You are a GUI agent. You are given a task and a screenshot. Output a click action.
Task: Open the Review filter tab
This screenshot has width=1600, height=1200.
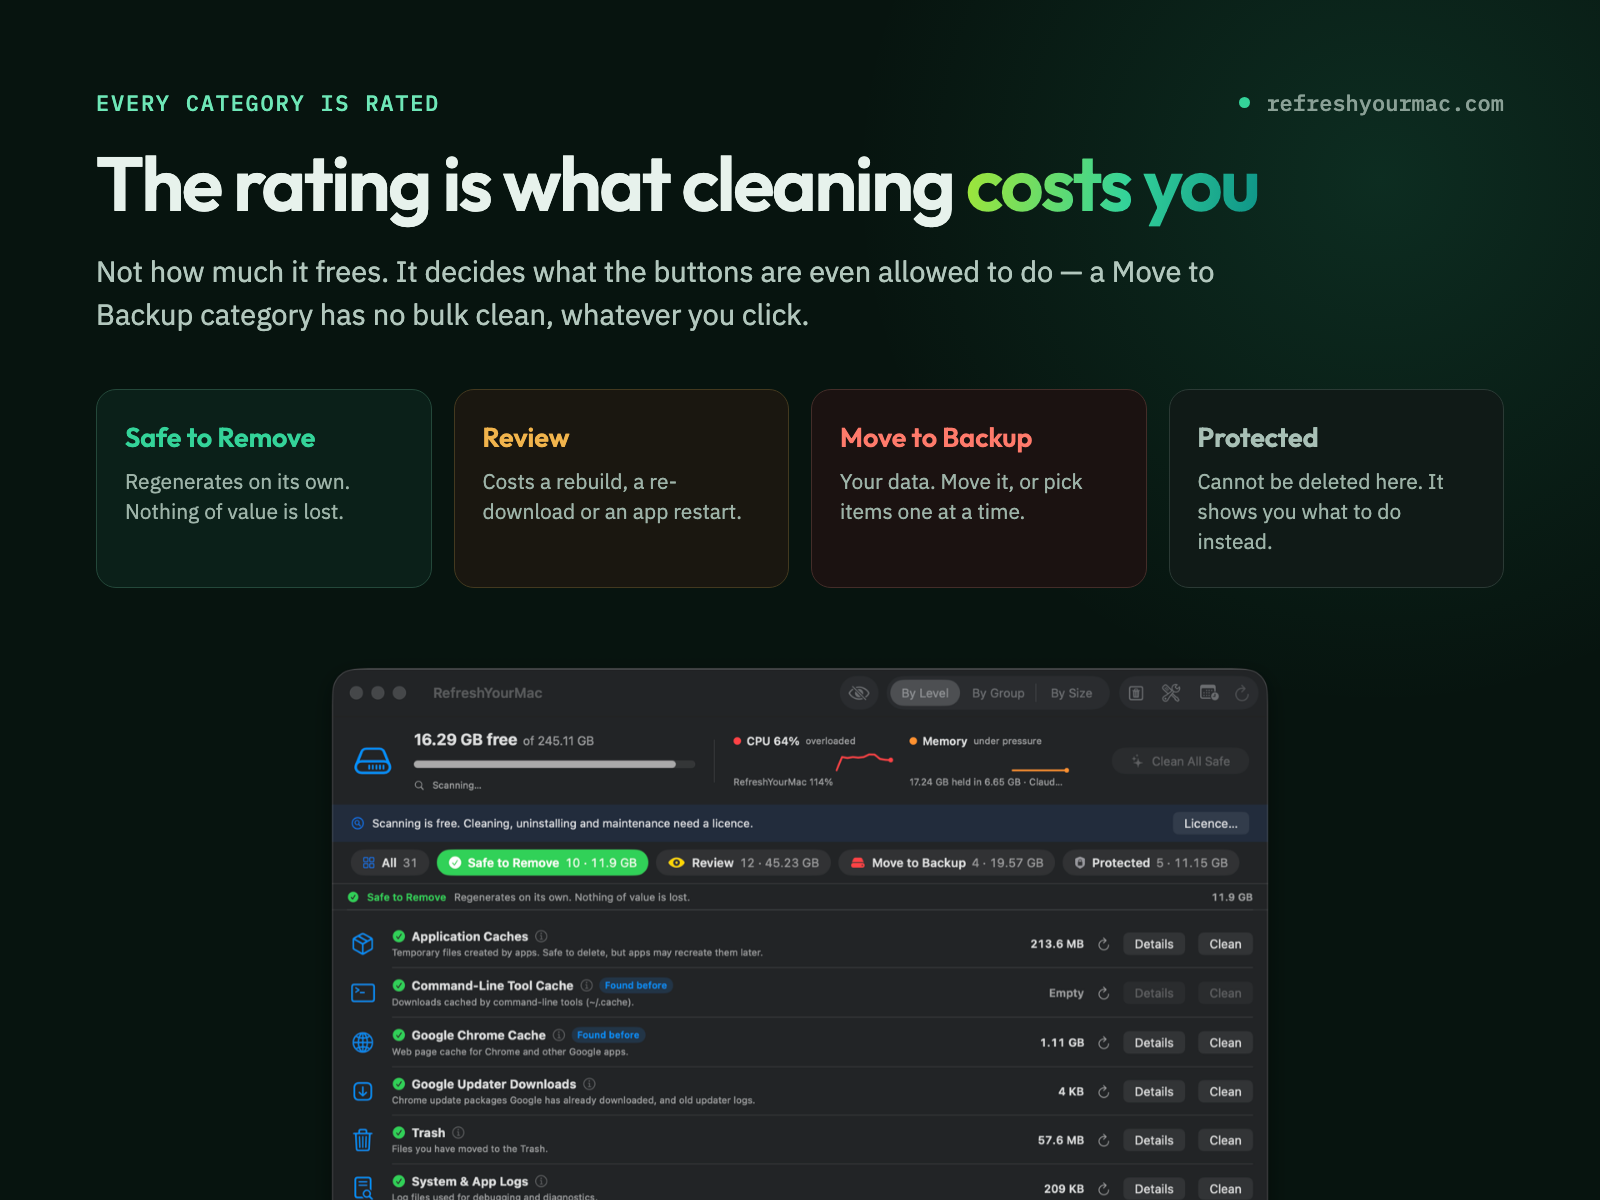tap(743, 863)
